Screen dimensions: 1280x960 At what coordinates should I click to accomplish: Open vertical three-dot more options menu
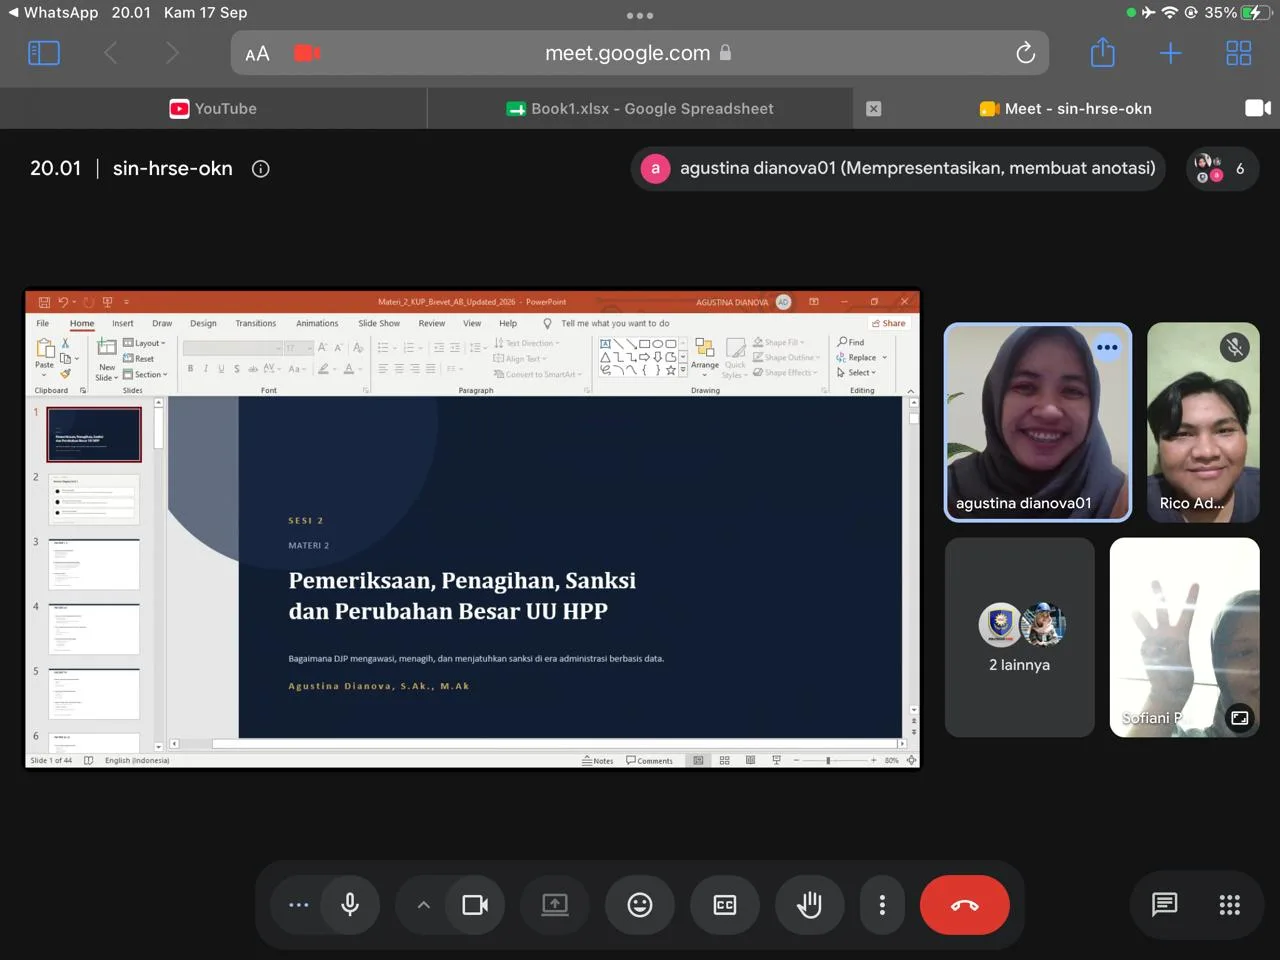click(x=882, y=905)
